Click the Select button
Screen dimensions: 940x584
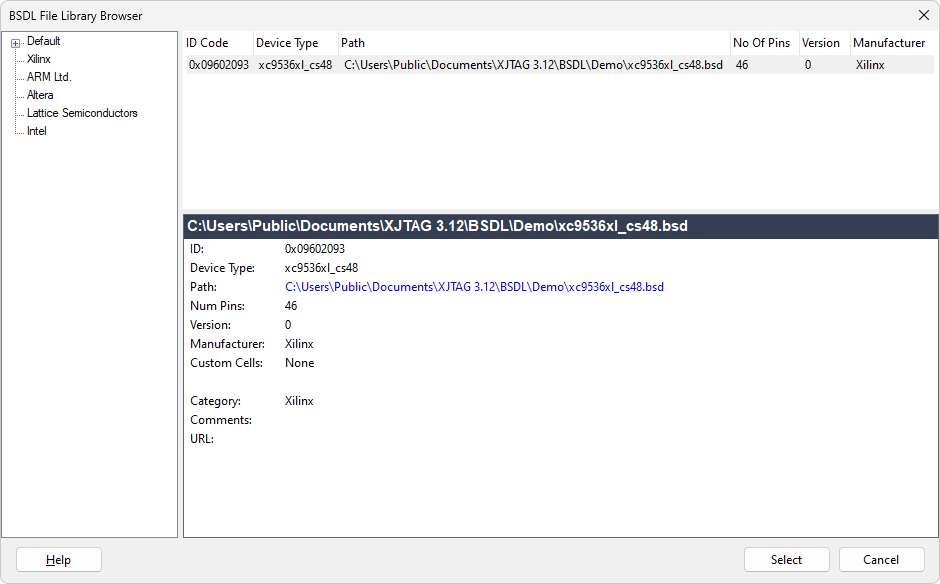pos(786,560)
